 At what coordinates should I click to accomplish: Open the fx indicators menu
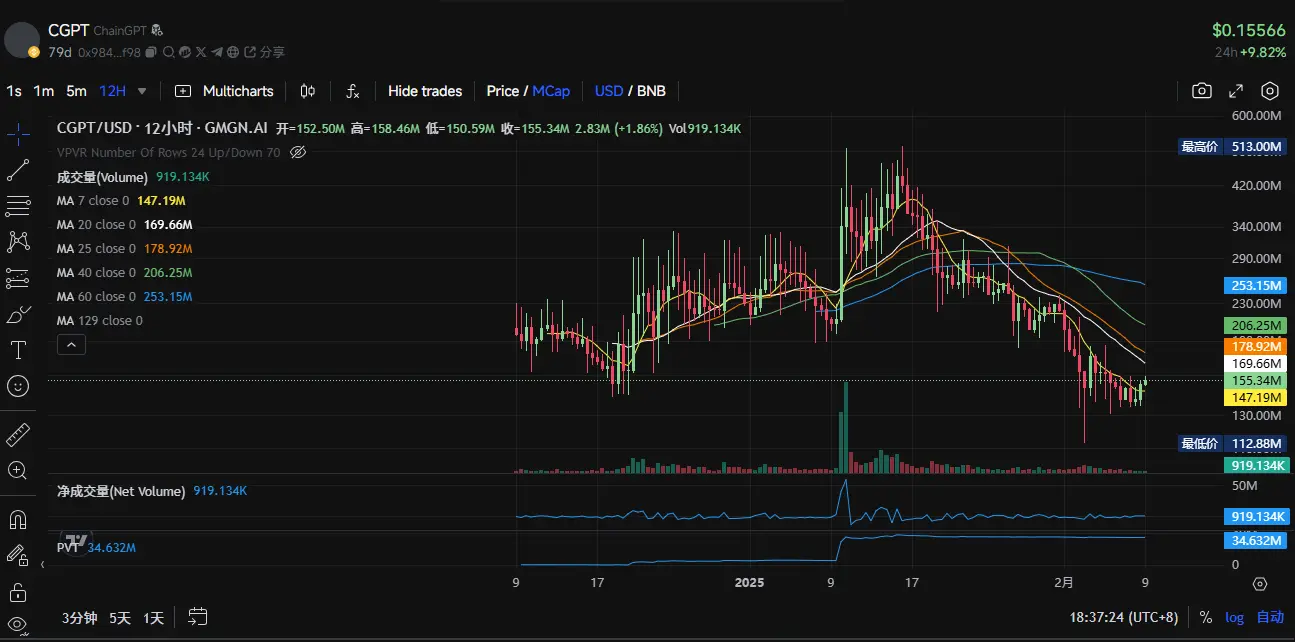tap(353, 91)
